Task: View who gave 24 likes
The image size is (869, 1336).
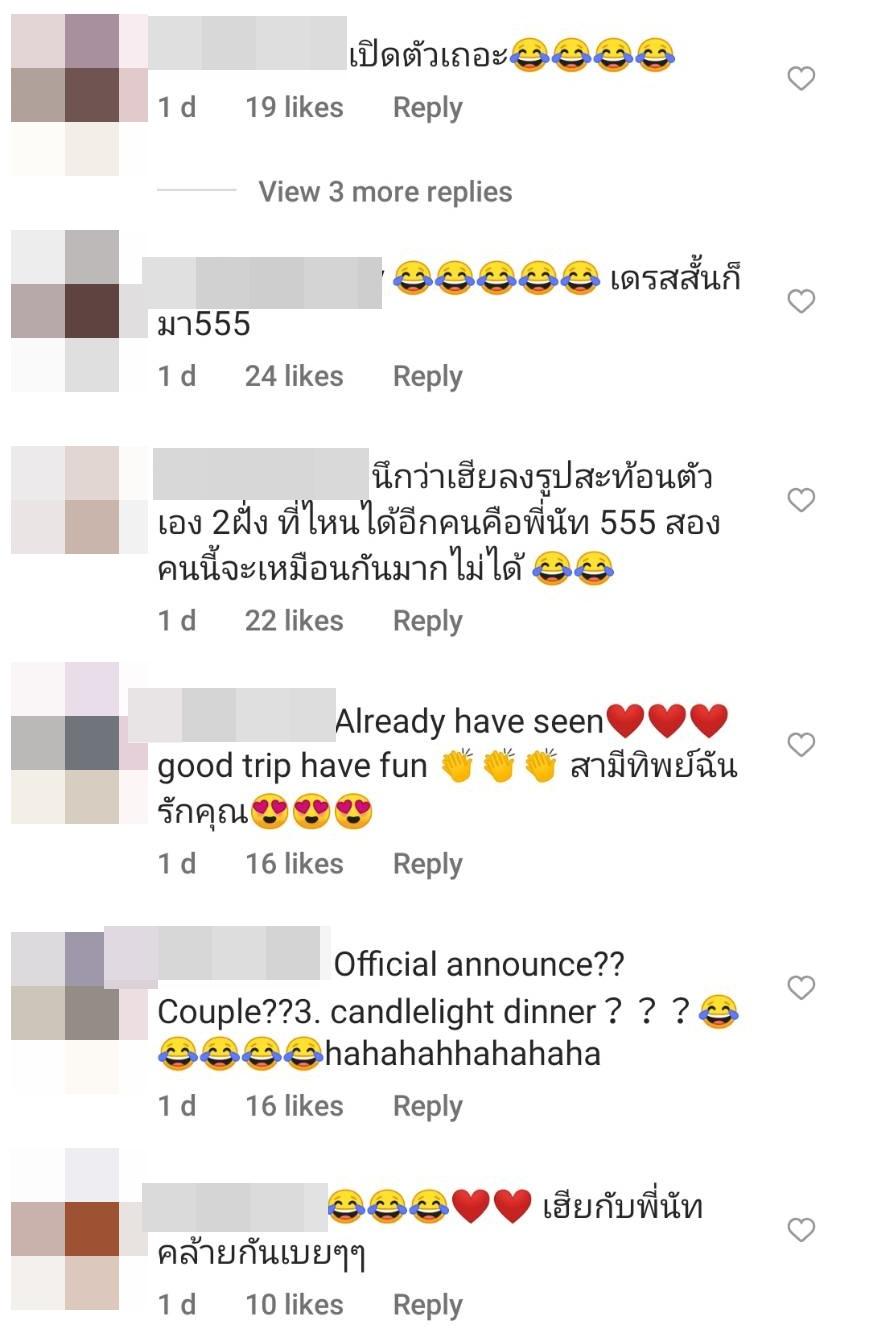Action: tap(294, 376)
